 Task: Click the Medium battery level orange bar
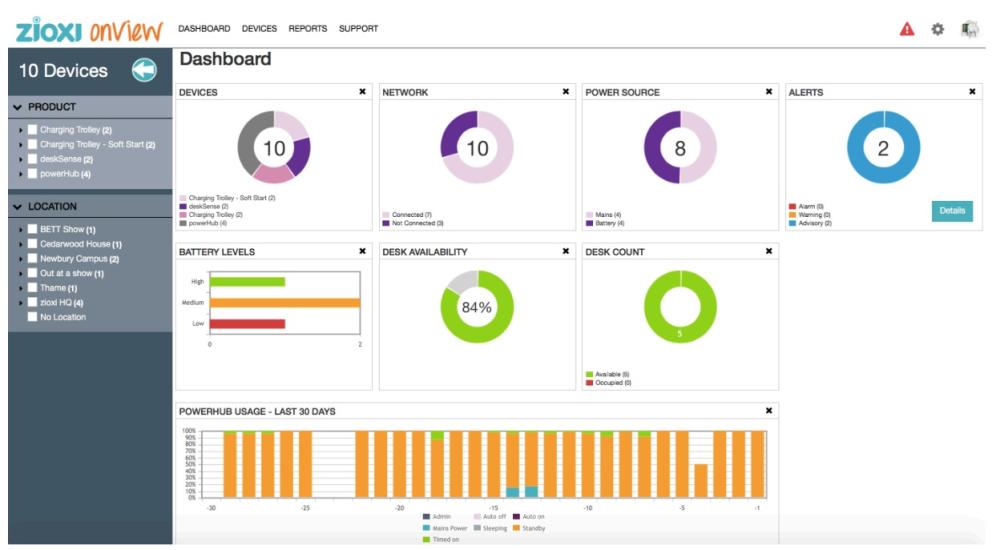tap(285, 302)
